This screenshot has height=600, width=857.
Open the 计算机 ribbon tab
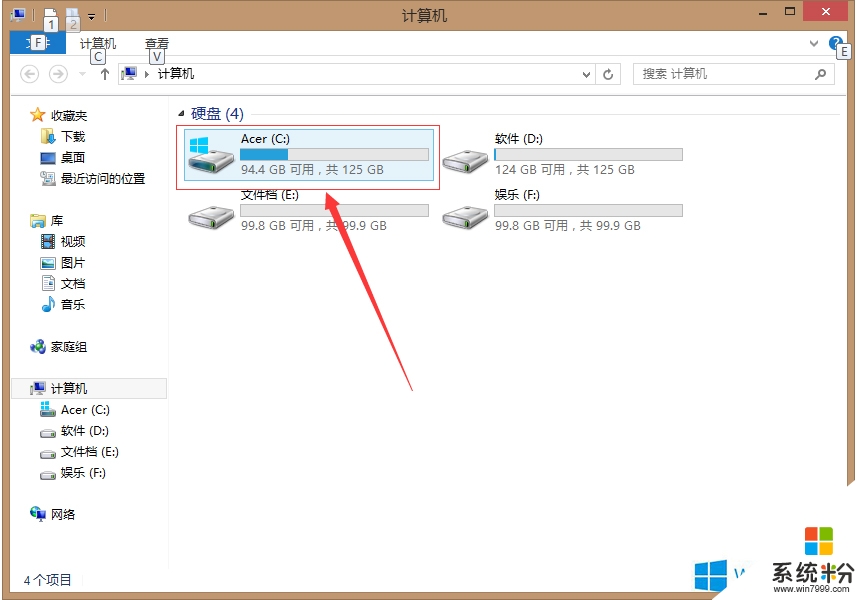(x=98, y=44)
